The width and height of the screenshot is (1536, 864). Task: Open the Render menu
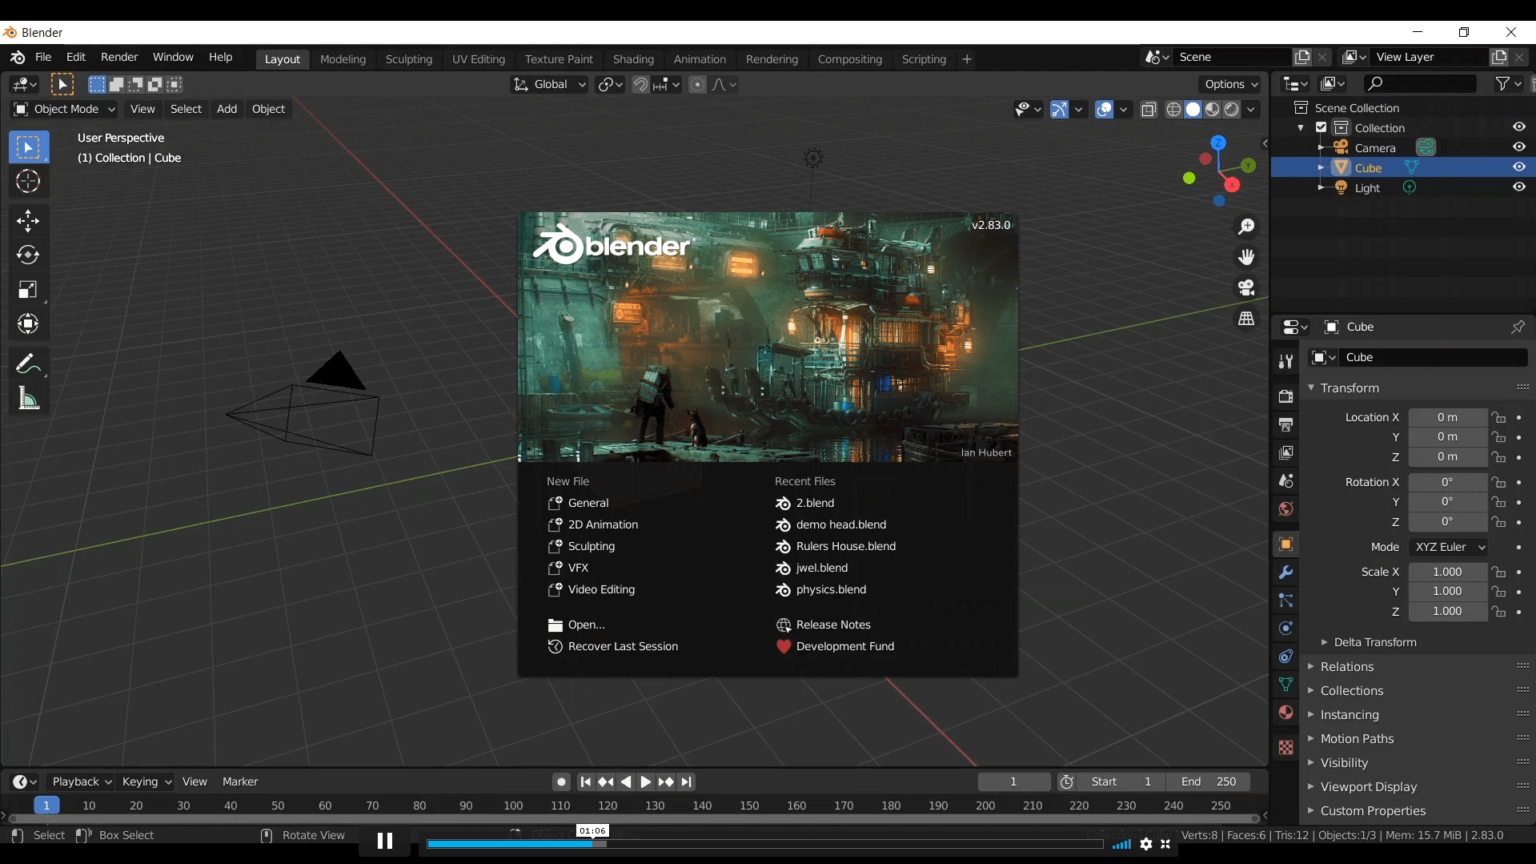click(119, 57)
